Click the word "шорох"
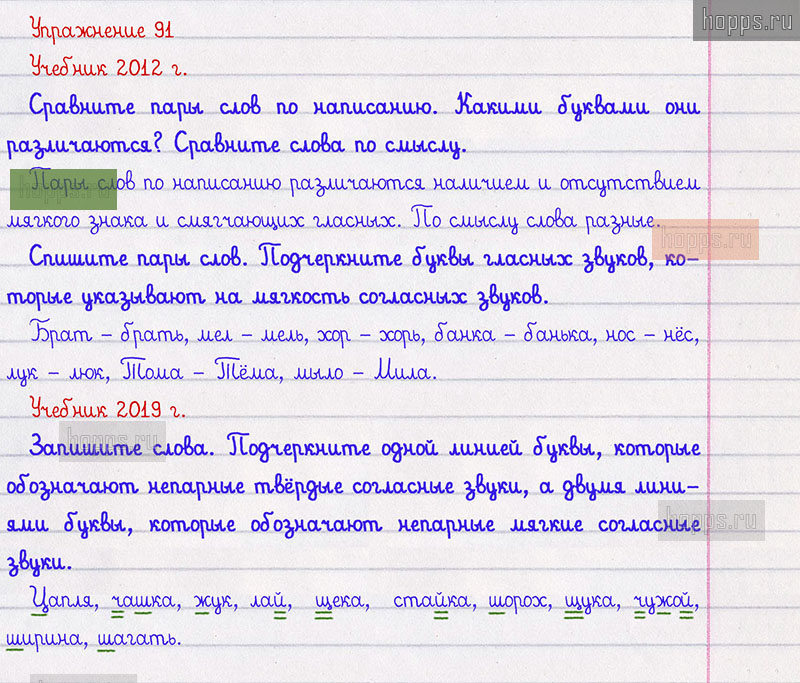 pos(519,600)
